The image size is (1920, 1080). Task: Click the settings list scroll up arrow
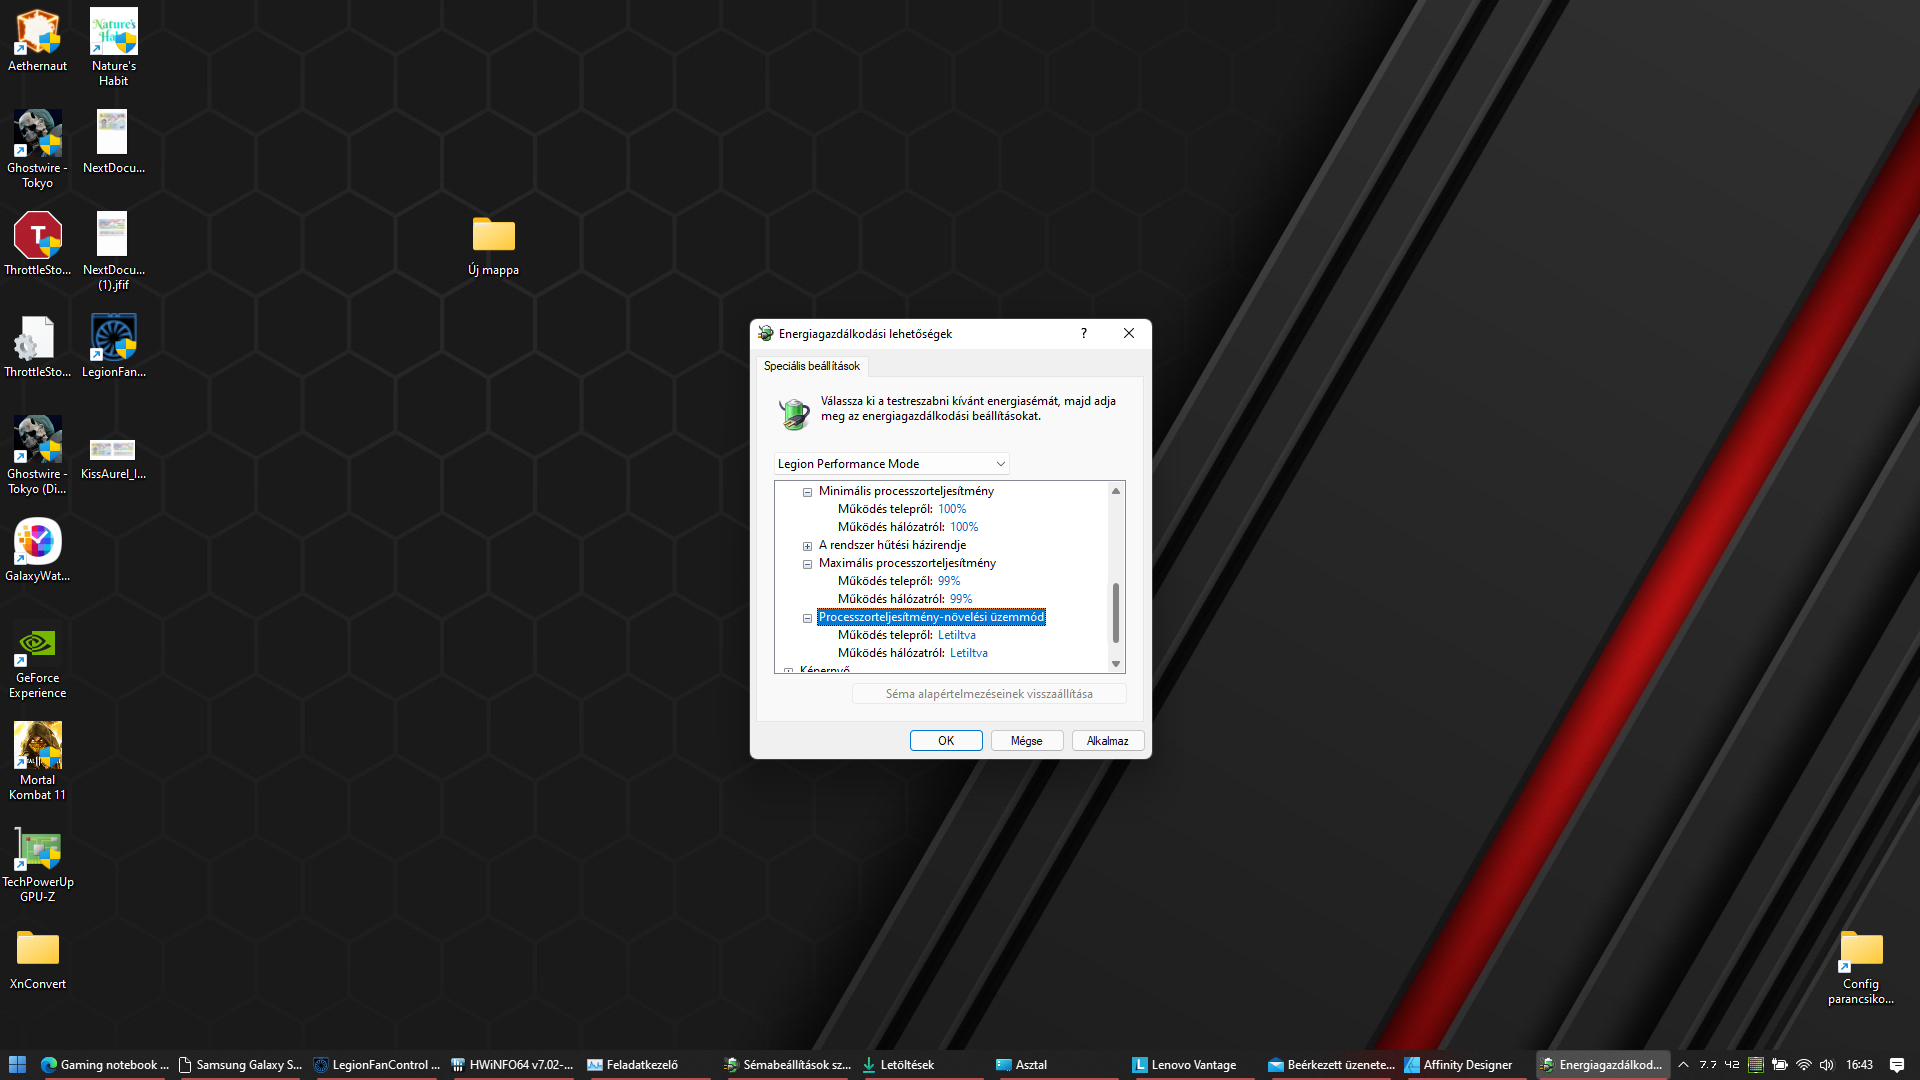pos(1116,491)
